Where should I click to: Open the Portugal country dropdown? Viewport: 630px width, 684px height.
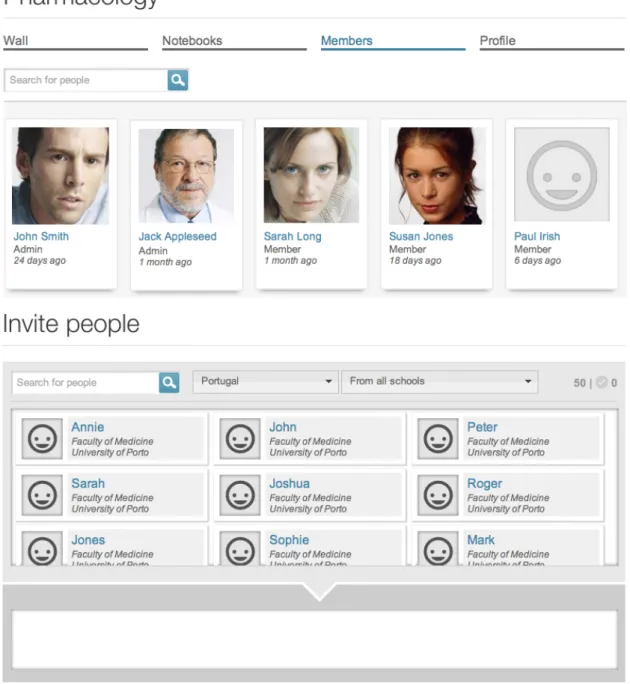[x=266, y=382]
